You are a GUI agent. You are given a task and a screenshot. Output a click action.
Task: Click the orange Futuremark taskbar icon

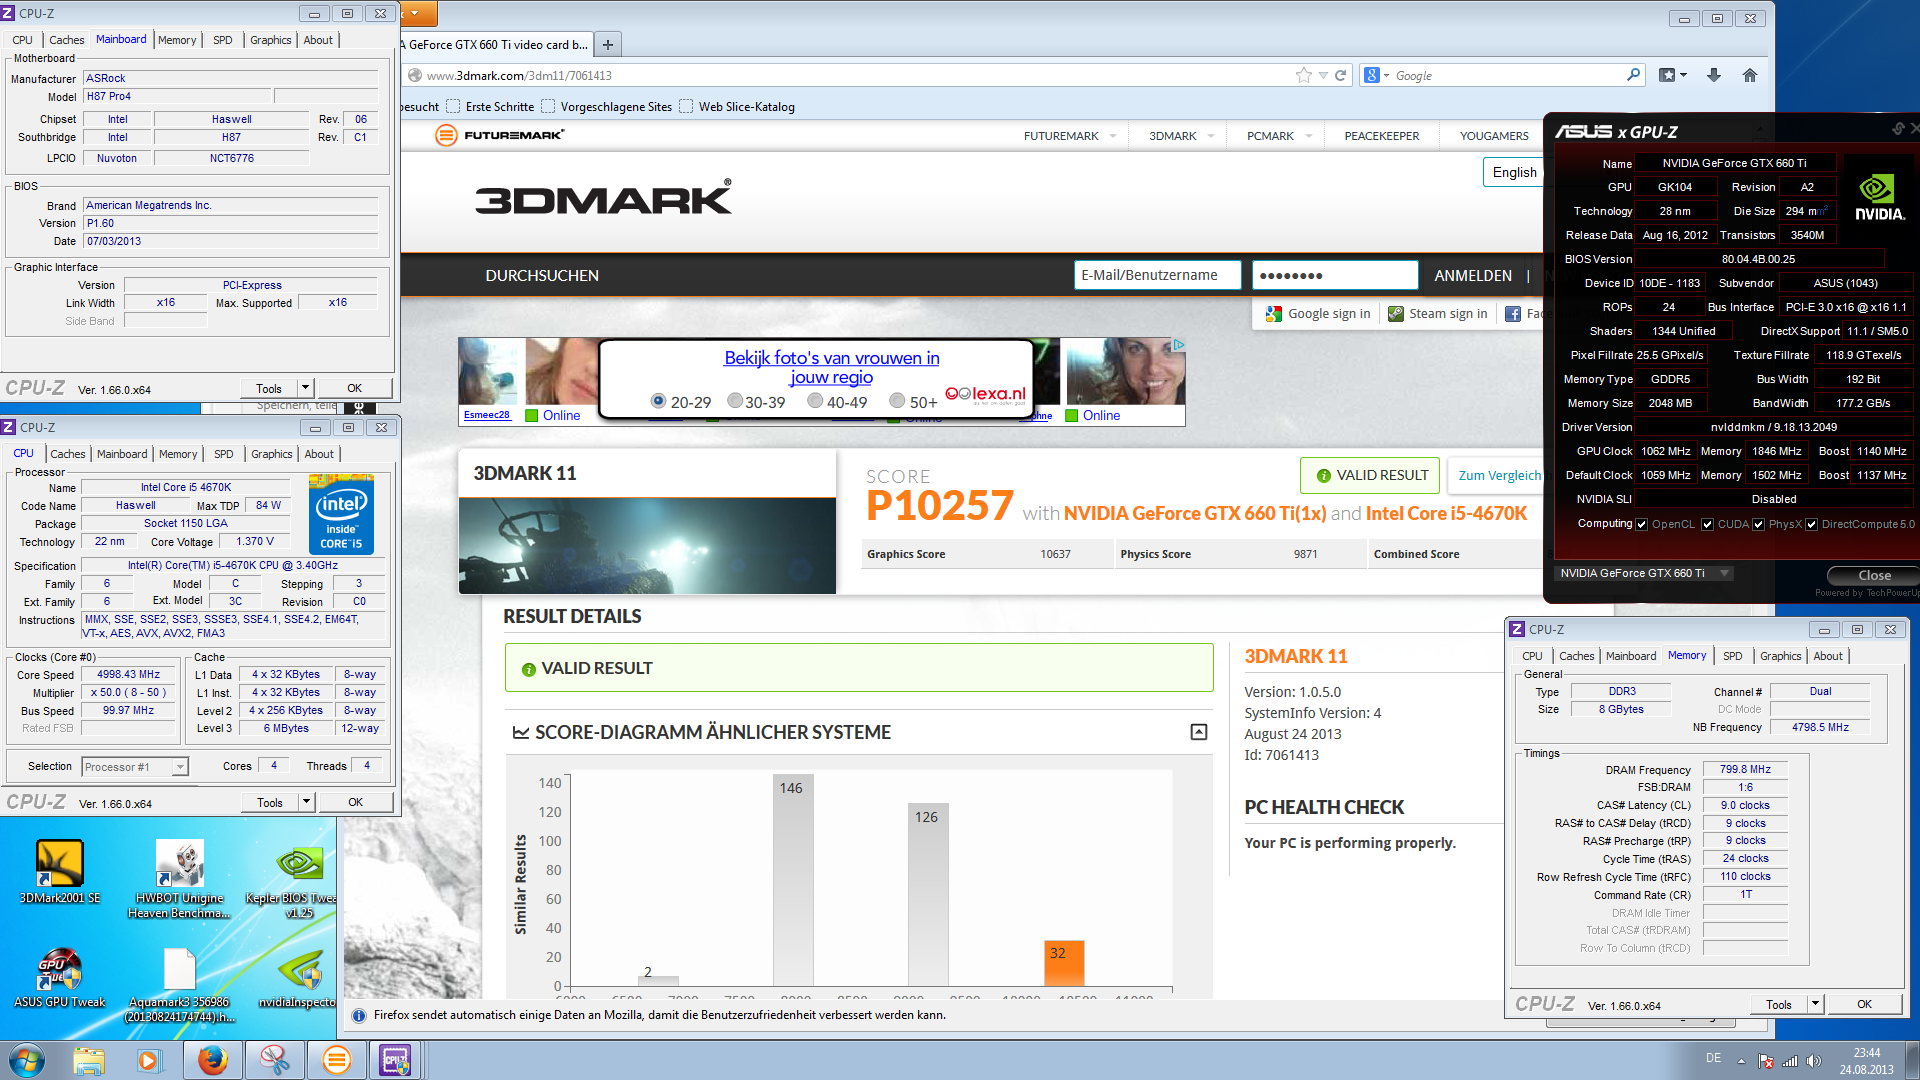coord(336,1060)
